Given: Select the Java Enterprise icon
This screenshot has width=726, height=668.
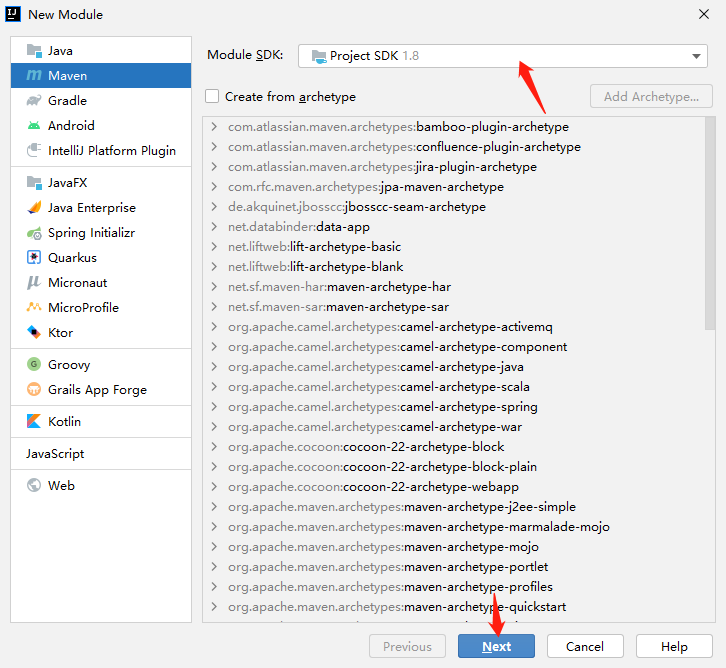Looking at the screenshot, I should 34,207.
